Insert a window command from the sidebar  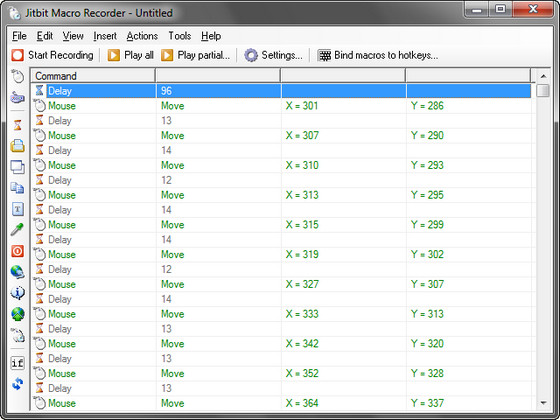17,167
